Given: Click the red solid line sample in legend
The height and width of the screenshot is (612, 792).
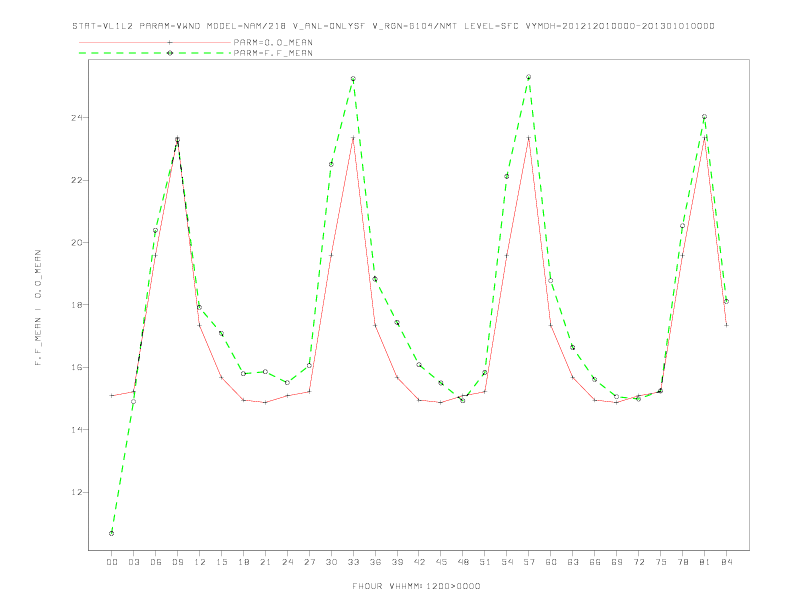Looking at the screenshot, I should tap(155, 42).
